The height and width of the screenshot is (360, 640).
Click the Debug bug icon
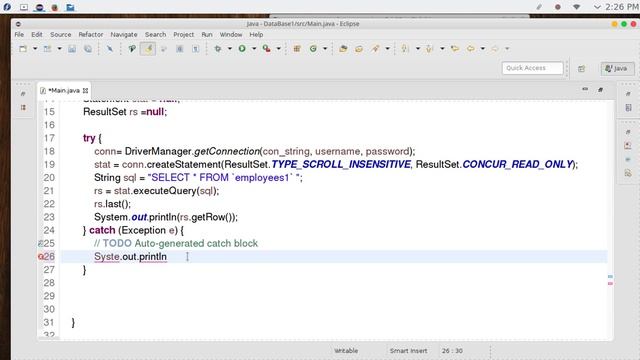click(218, 49)
